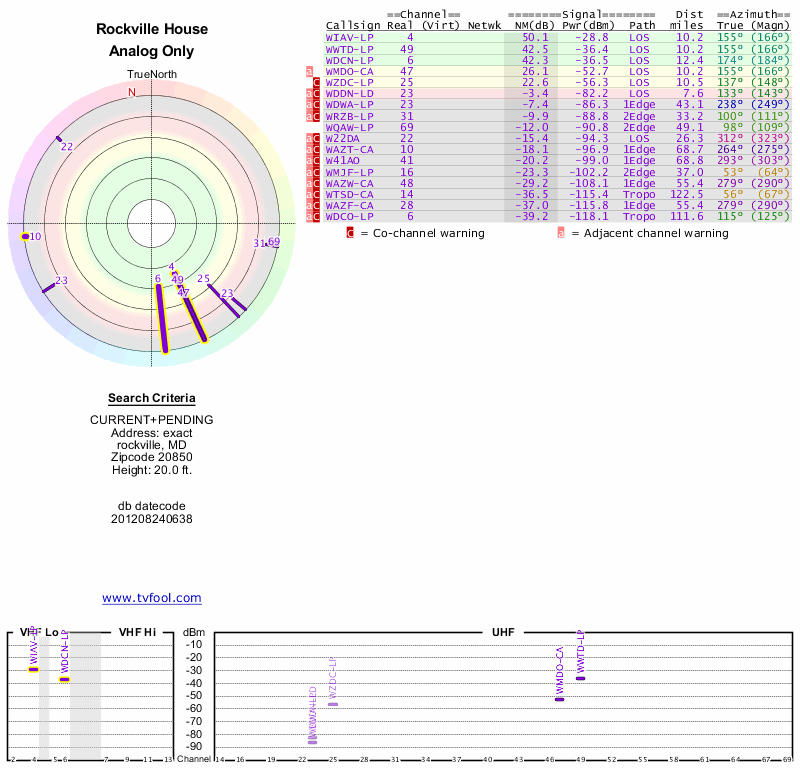Click the co-channel warning icon beside WZDC-LP

(x=316, y=83)
